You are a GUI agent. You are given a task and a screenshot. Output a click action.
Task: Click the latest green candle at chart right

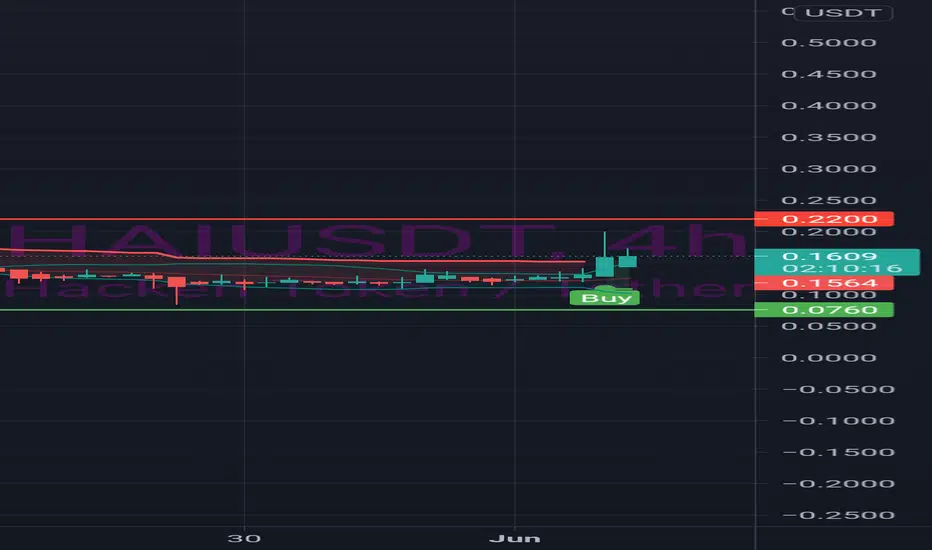(x=628, y=260)
